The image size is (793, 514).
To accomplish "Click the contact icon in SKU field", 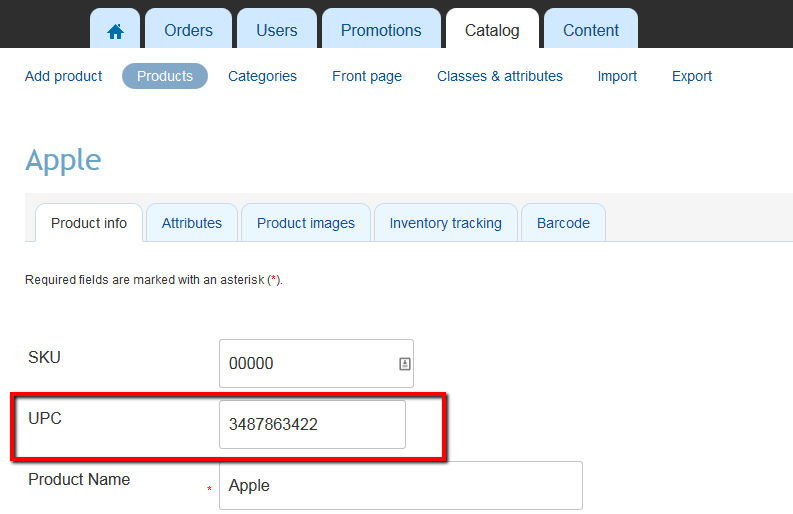I will 405,364.
